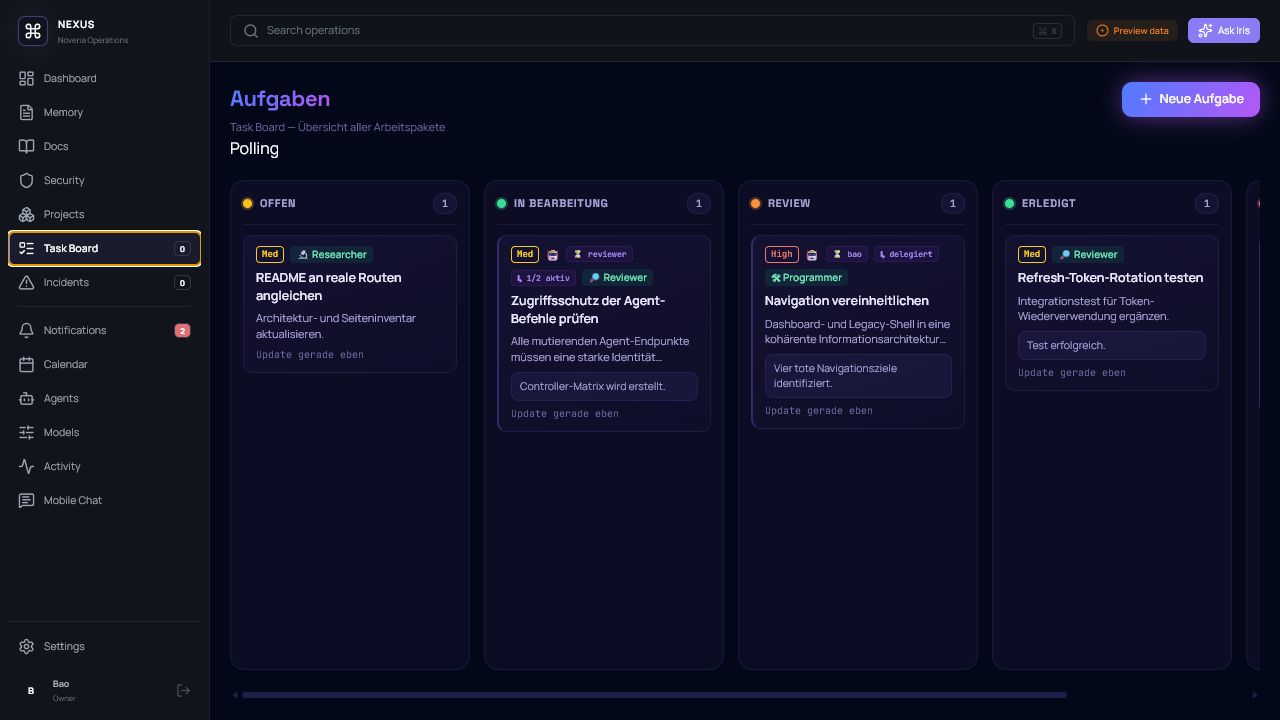The image size is (1280, 720).
Task: Open Incidents via its warning triangle icon
Action: 26,282
